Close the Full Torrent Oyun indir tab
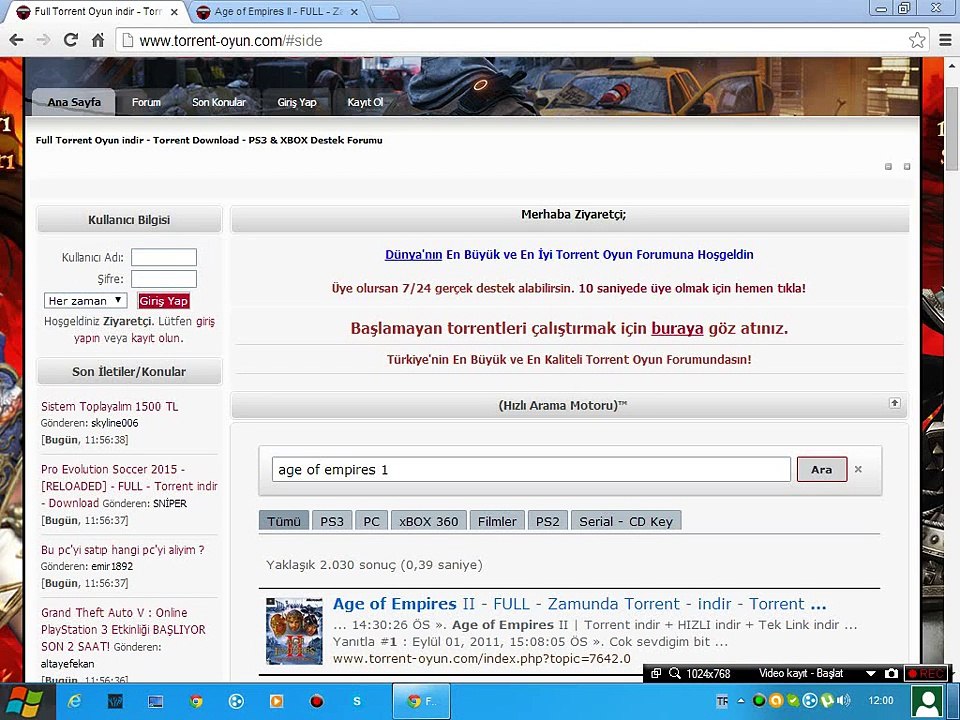The image size is (960, 720). 174,12
